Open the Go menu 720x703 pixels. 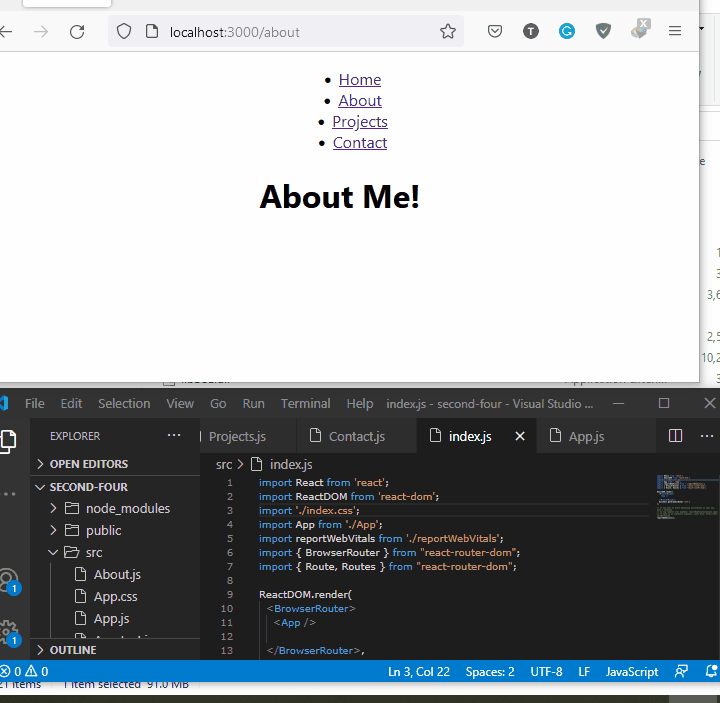coord(218,404)
